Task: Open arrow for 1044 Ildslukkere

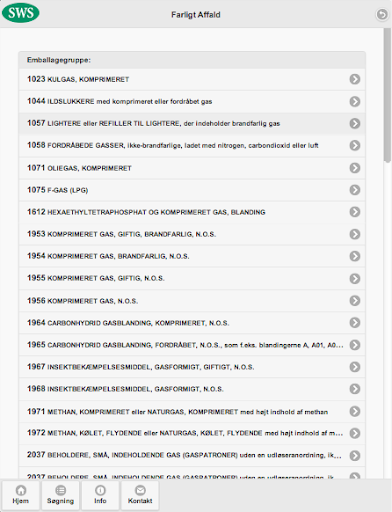Action: (x=355, y=101)
